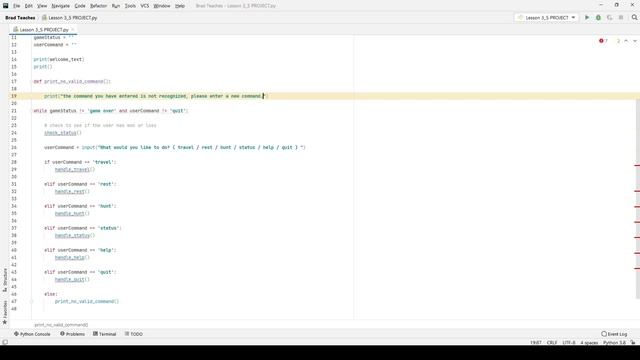Open Python Console tool window
Viewport: 640px width, 360px height.
click(32, 334)
